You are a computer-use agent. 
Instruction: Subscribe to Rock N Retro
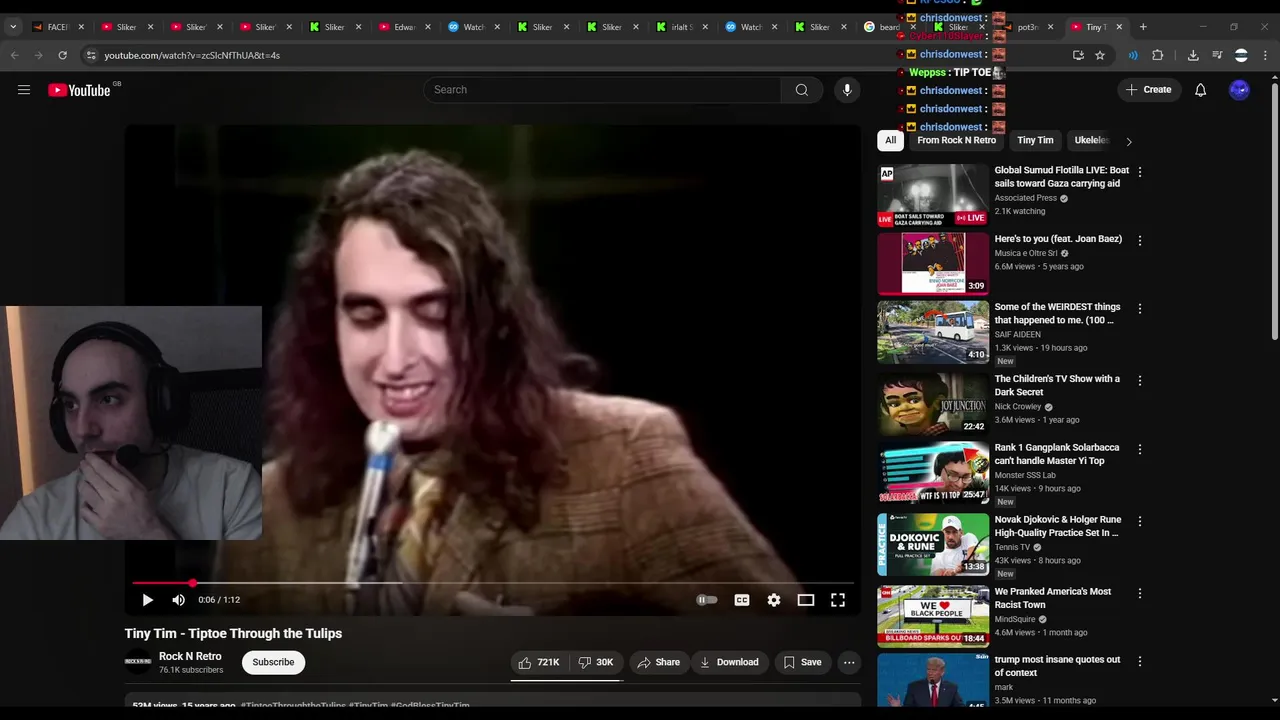pos(273,662)
